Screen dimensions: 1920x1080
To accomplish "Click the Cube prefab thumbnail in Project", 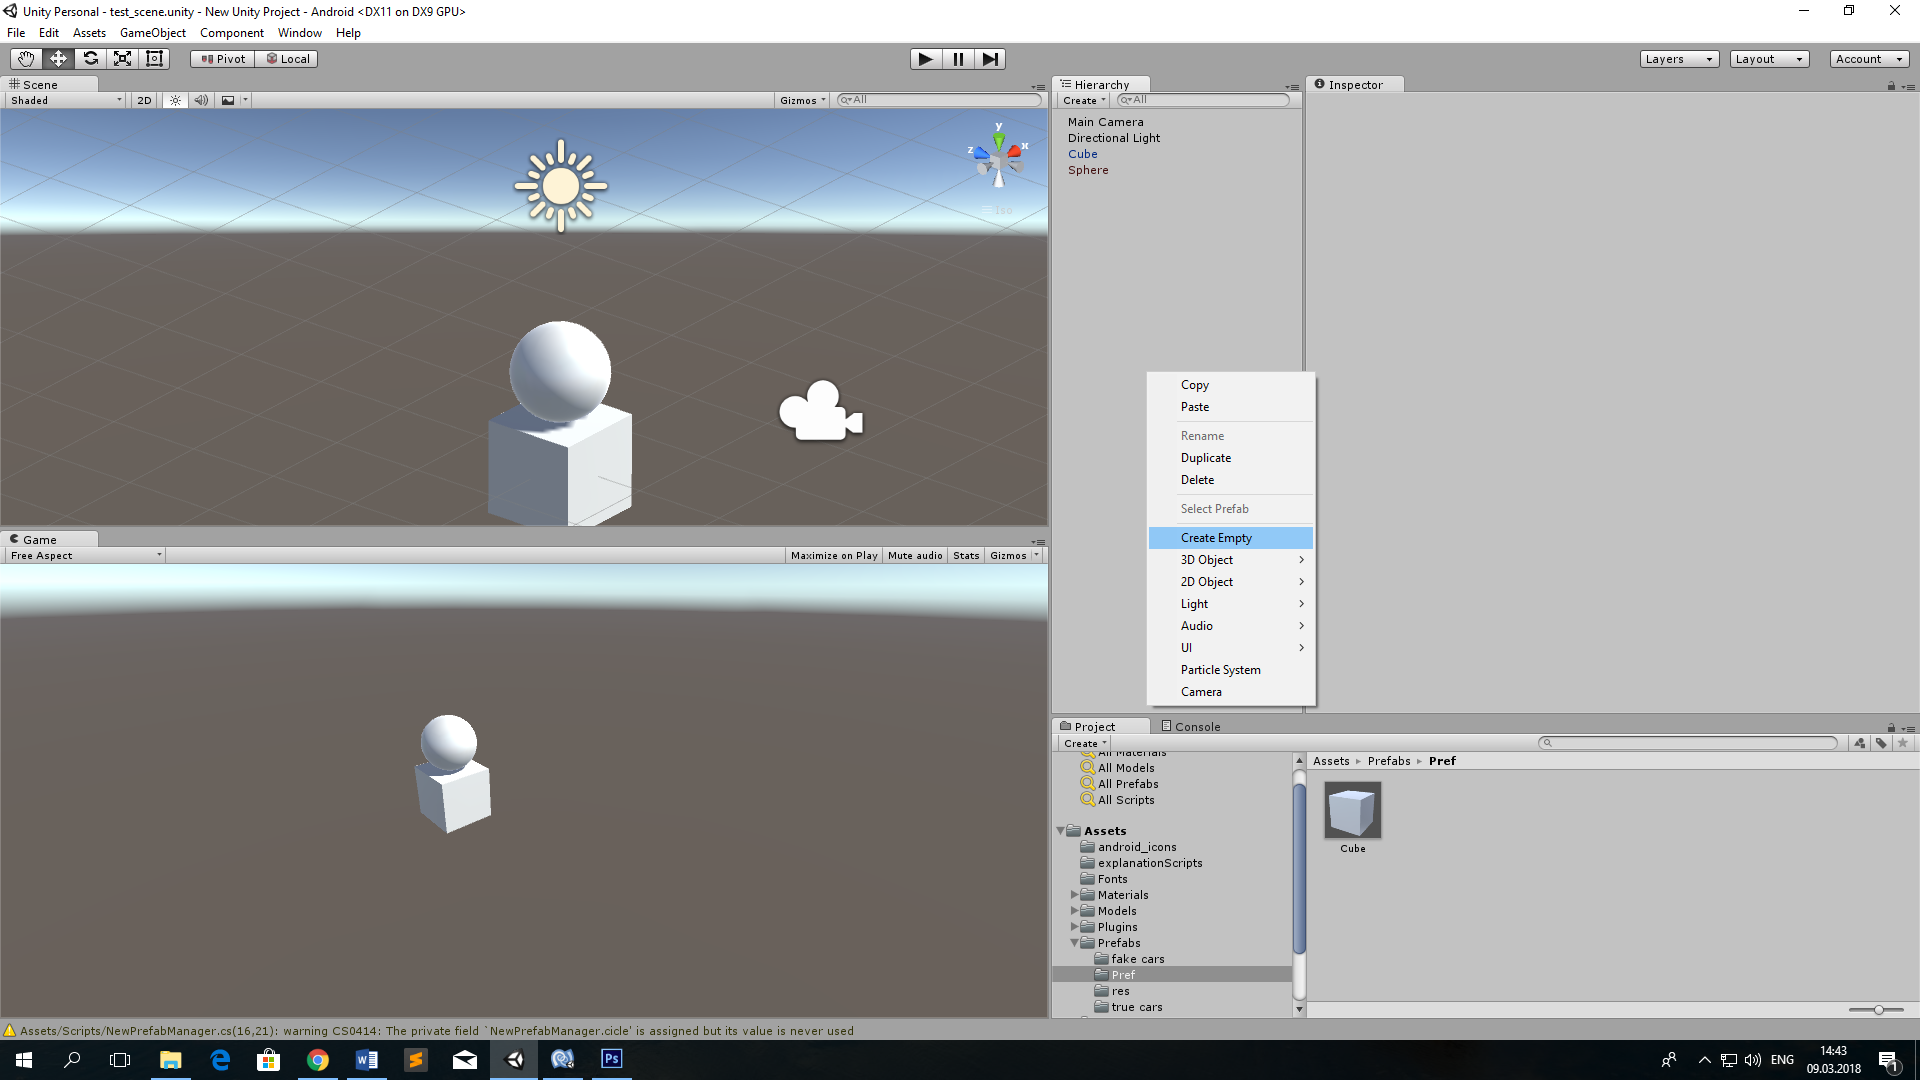I will (x=1353, y=808).
